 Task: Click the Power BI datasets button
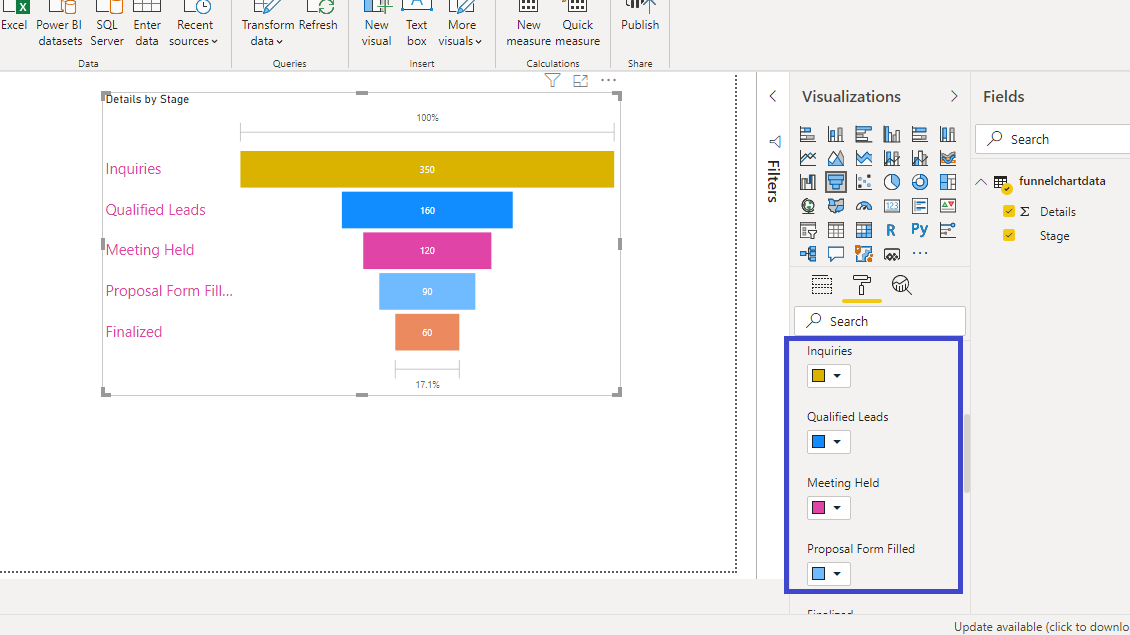60,25
